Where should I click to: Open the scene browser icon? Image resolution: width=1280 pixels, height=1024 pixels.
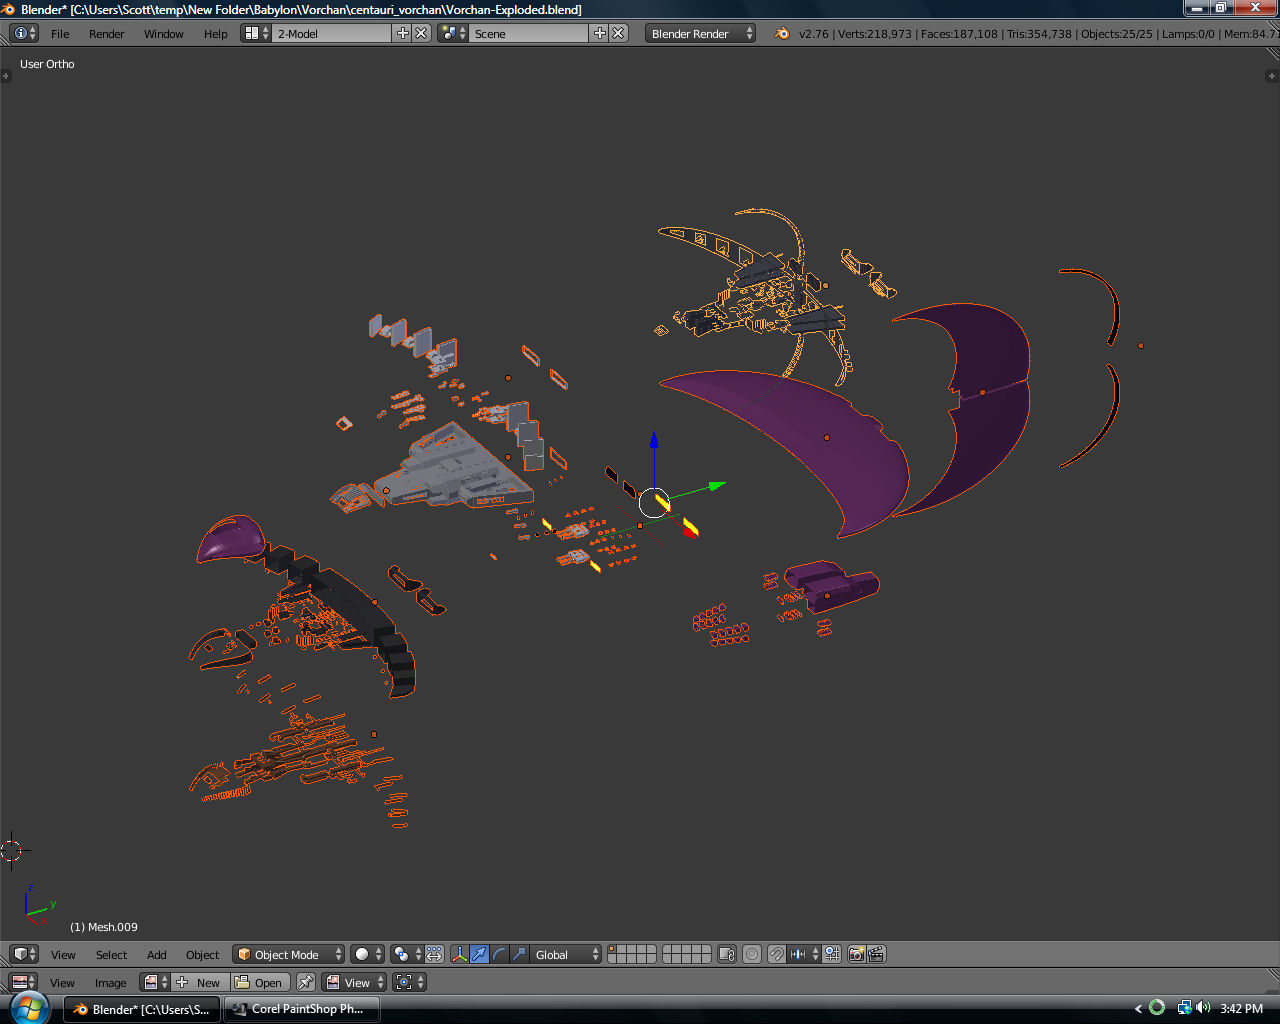453,33
